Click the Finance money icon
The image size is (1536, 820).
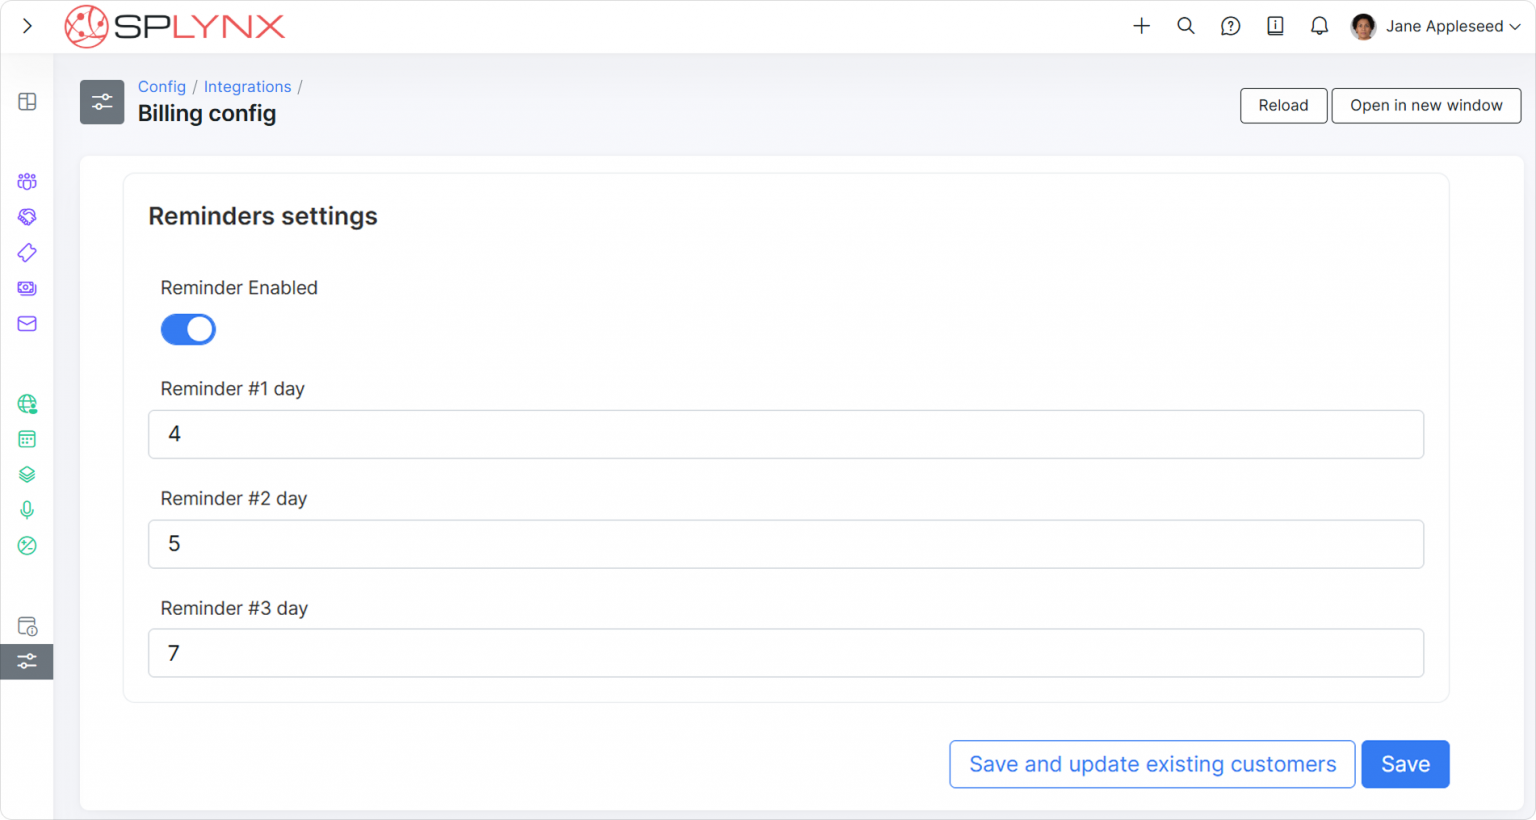pos(26,288)
